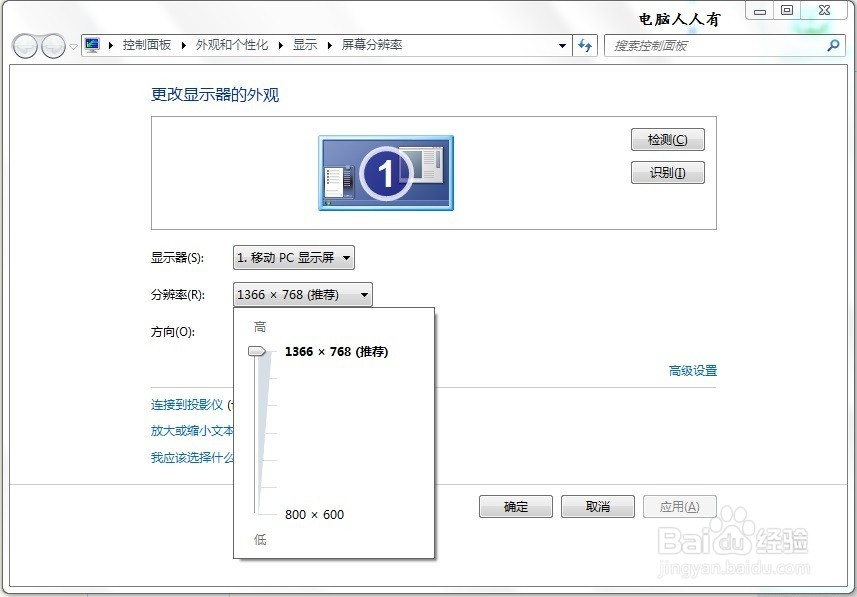Screen dimensions: 857x597
Task: Click the resolution slider thumb handle
Action: (x=257, y=351)
